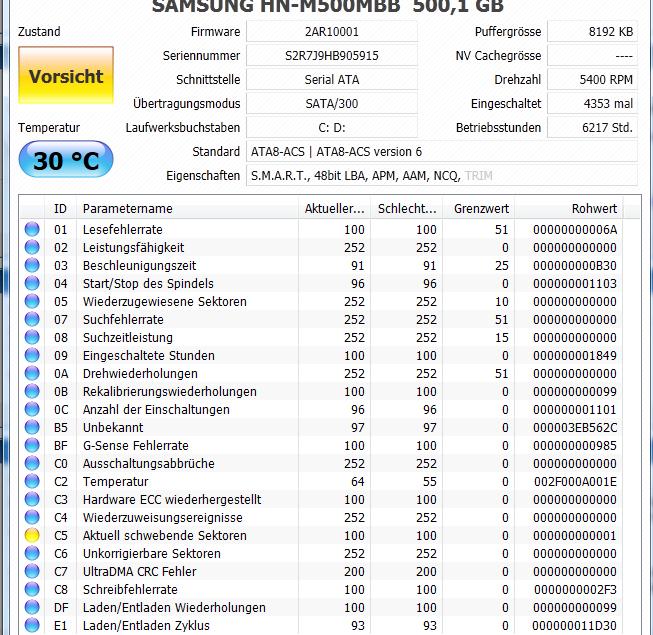This screenshot has width=653, height=635.
Task: Click the Rohwert column header
Action: click(569, 208)
